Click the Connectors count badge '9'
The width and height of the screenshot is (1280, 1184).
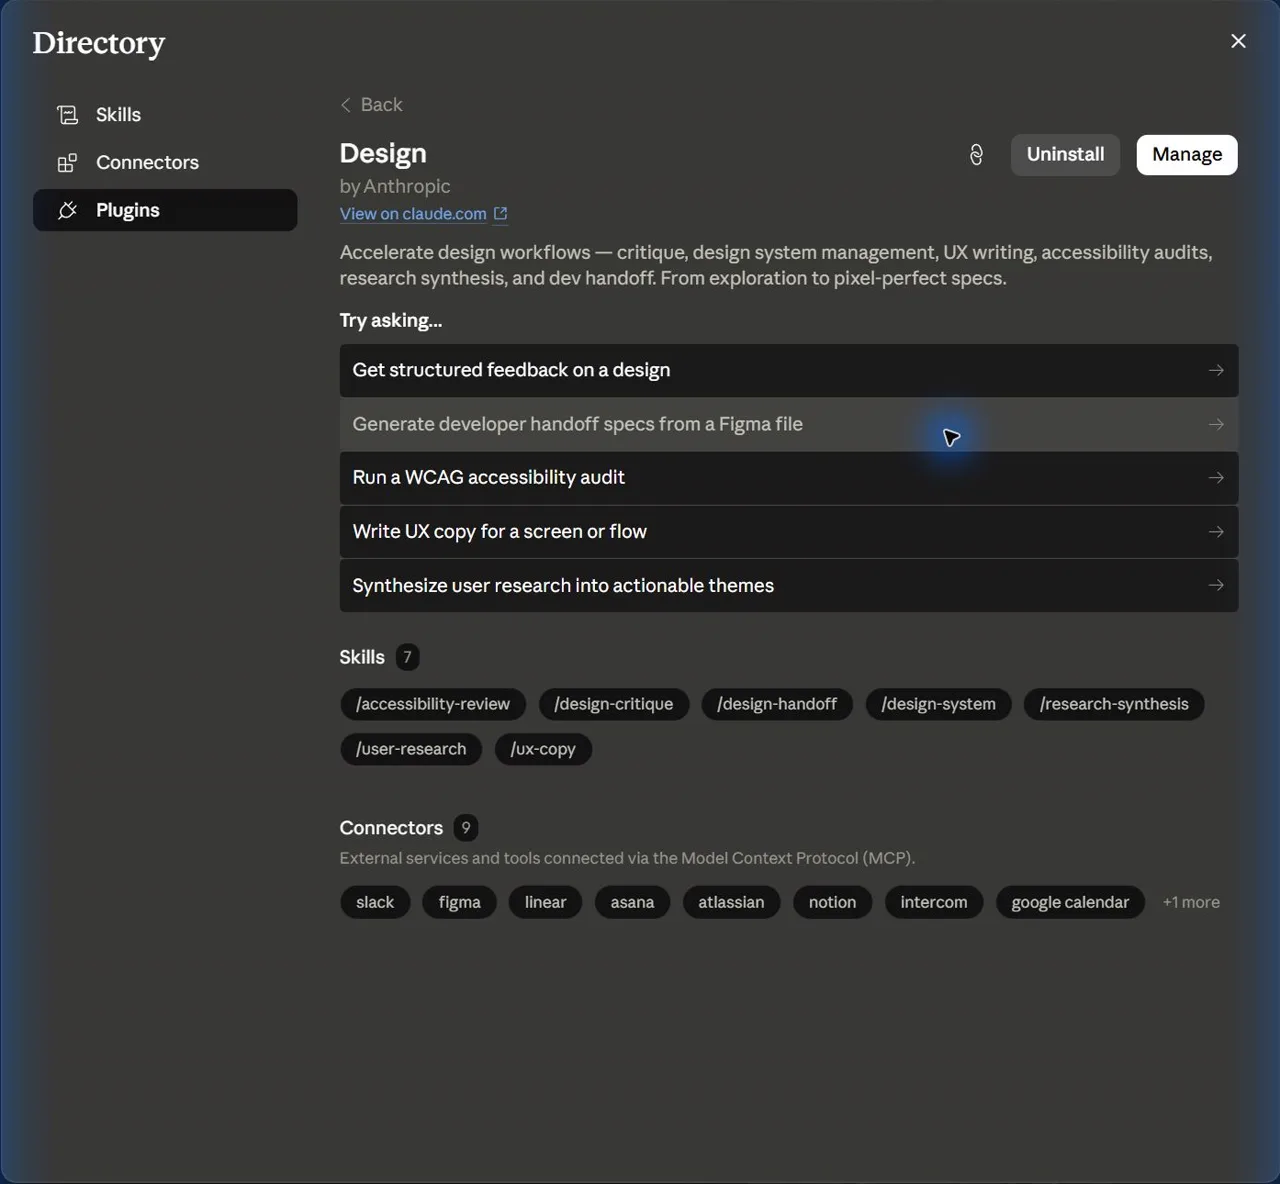[465, 828]
